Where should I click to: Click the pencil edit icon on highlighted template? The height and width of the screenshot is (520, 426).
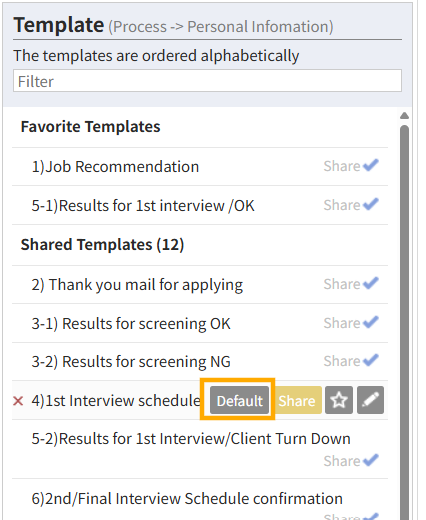coord(370,400)
